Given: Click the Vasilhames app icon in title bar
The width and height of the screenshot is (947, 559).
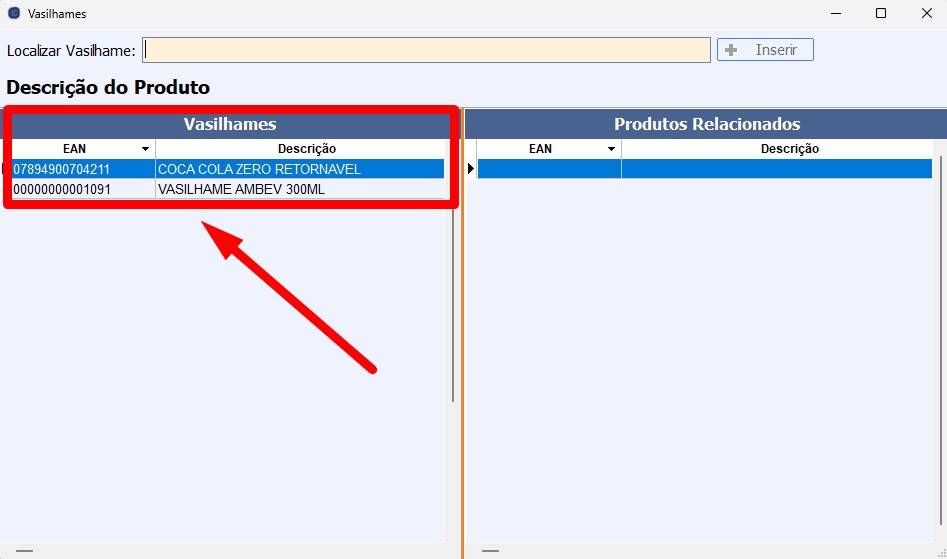Looking at the screenshot, I should pos(14,13).
